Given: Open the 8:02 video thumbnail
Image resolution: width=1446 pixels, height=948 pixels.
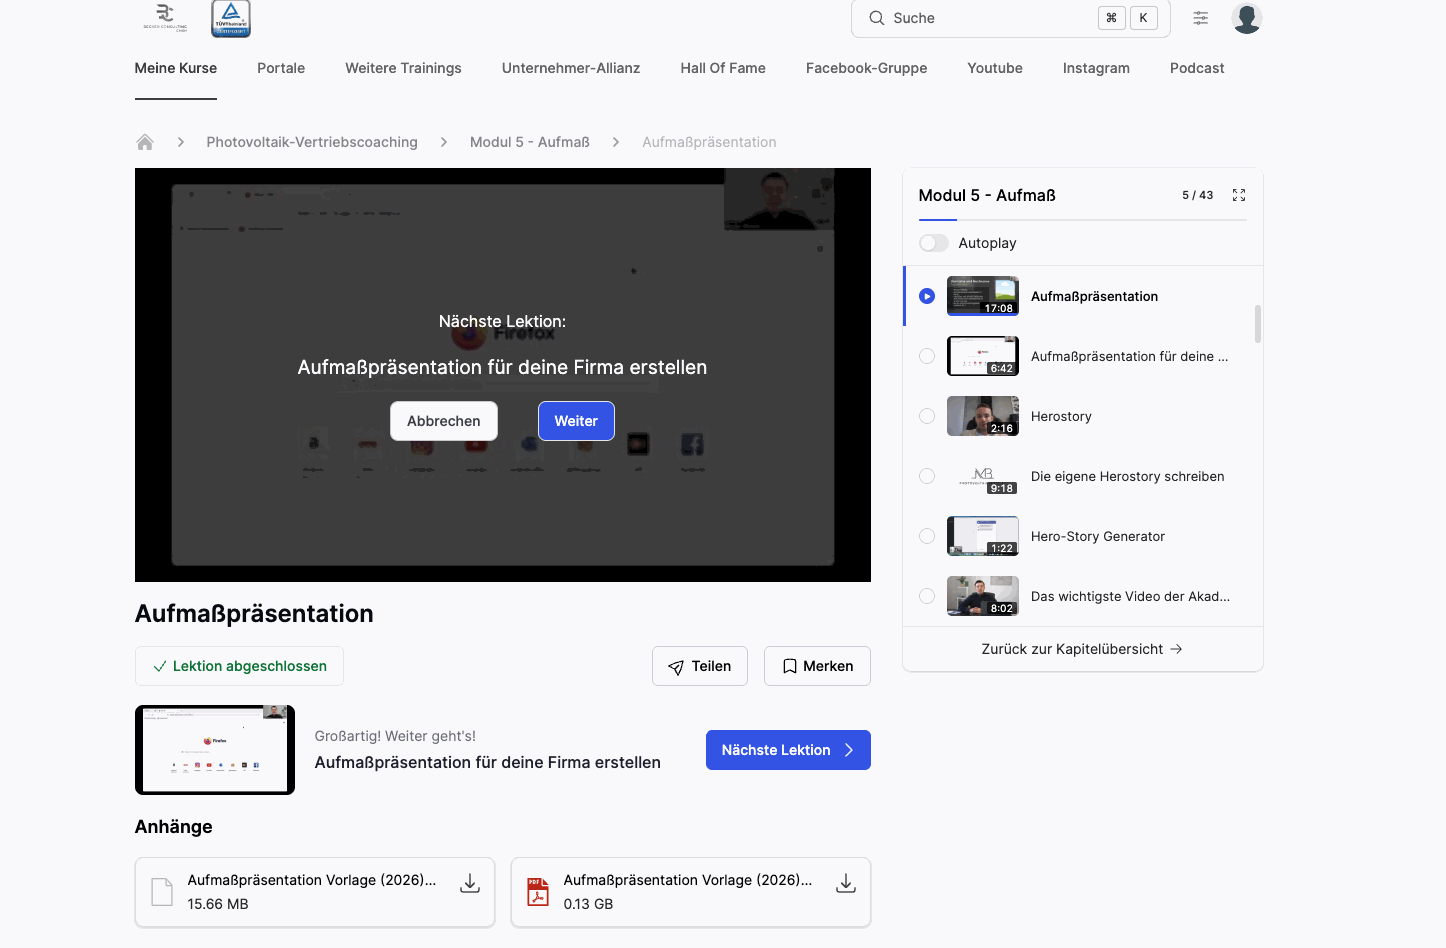Looking at the screenshot, I should pos(983,596).
